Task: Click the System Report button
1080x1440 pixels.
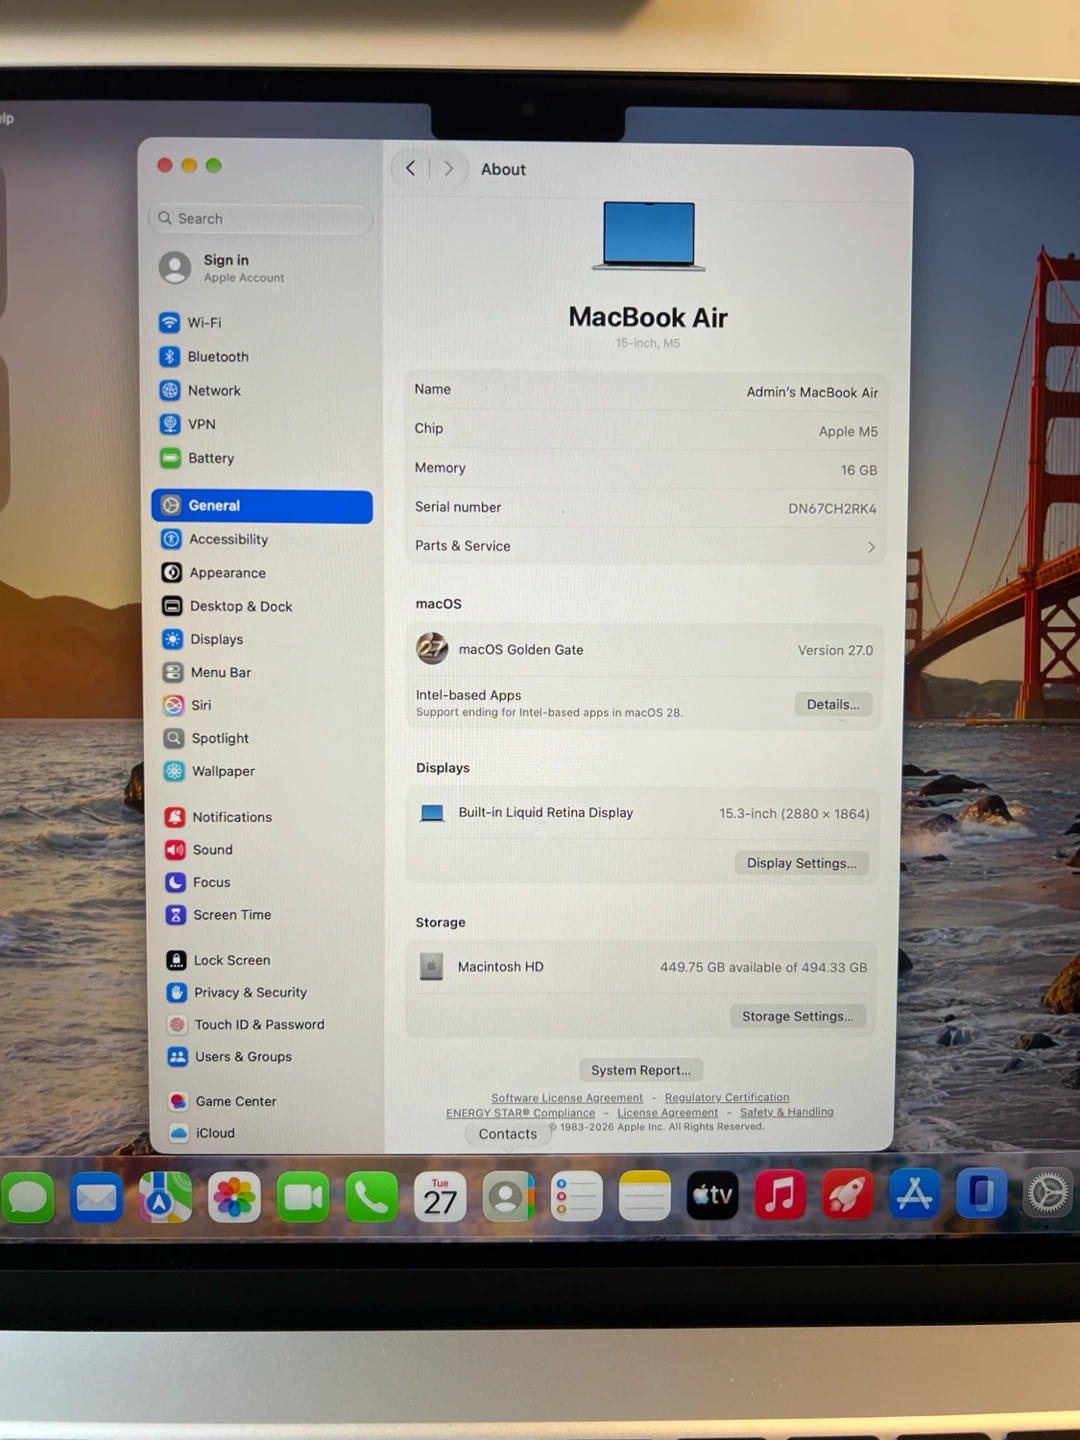Action: click(640, 1070)
